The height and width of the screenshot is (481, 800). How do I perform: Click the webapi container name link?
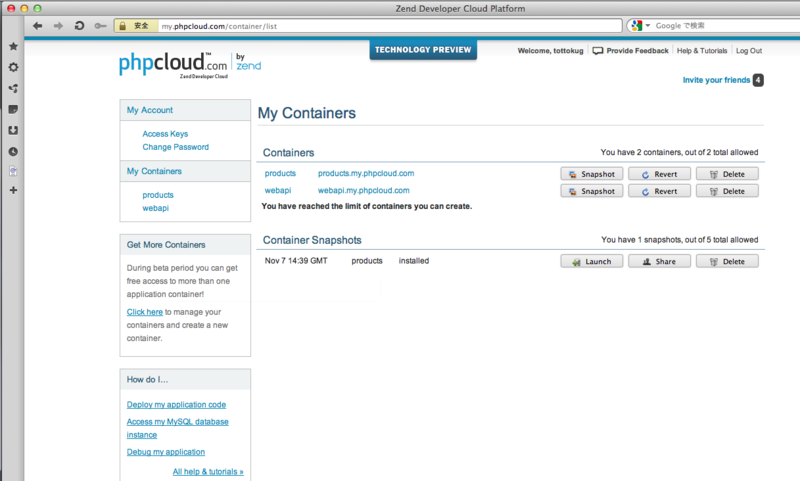coord(278,190)
